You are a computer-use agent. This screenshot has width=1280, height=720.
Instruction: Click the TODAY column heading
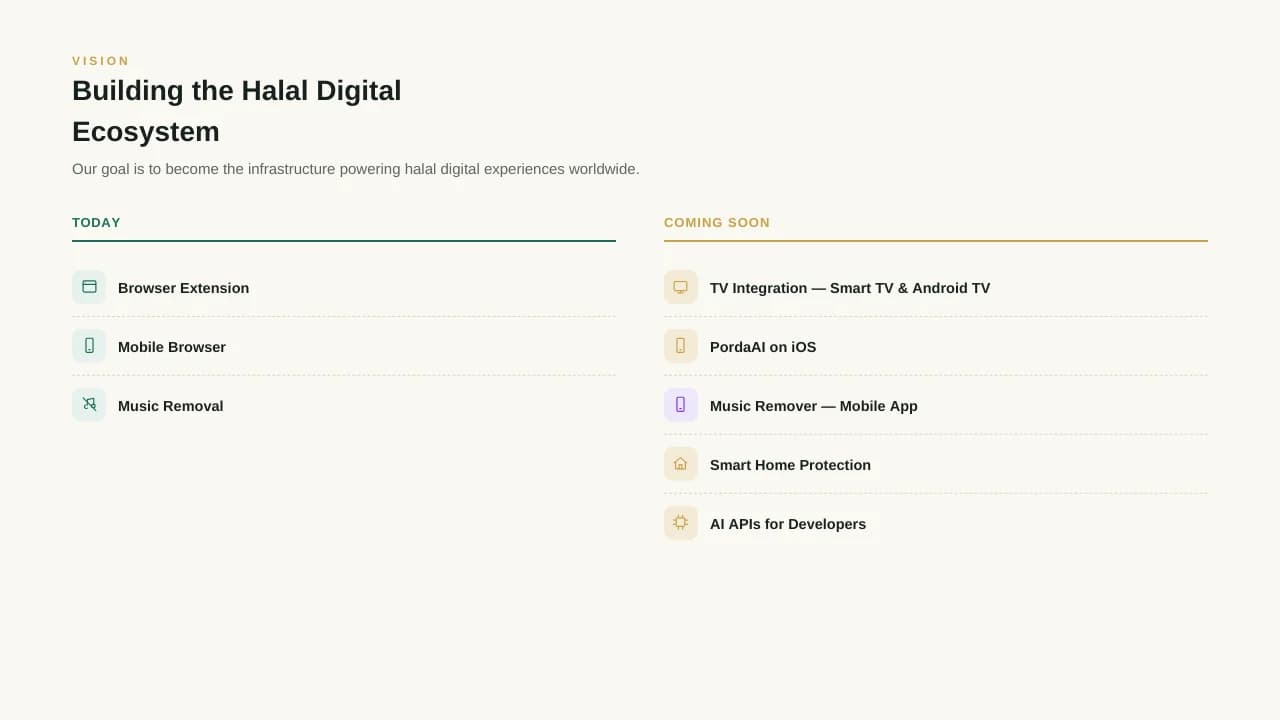coord(96,223)
